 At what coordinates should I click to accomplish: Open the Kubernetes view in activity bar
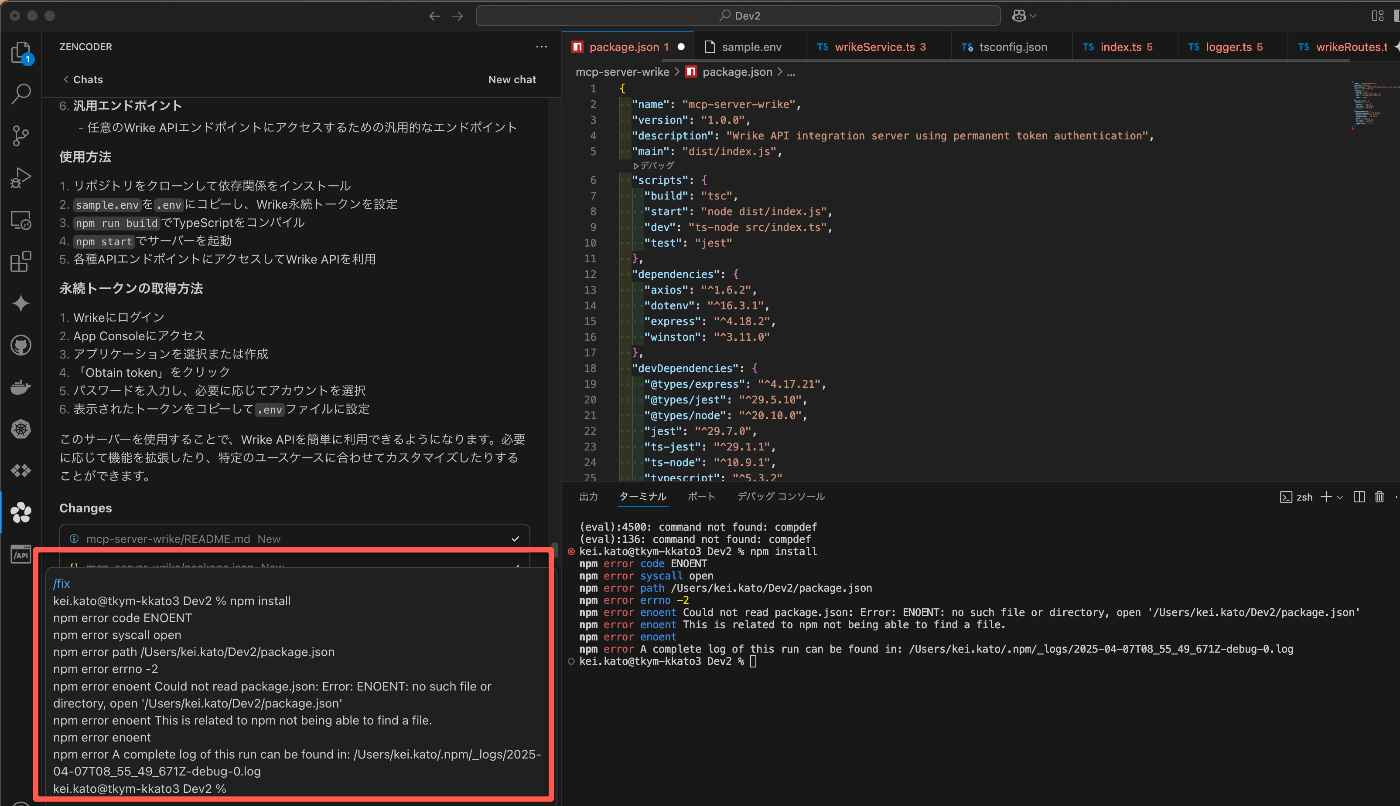20,429
